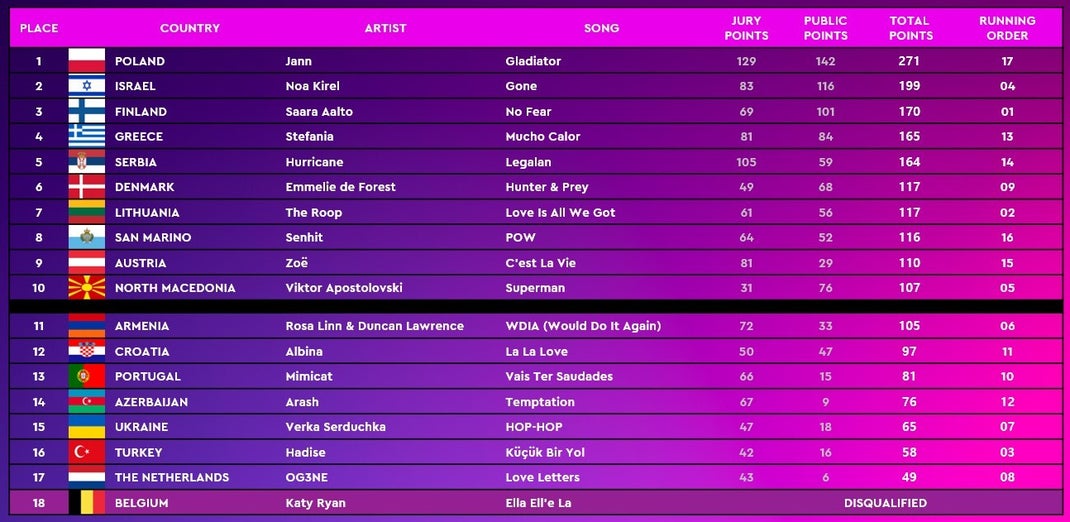This screenshot has width=1070, height=522.
Task: Select the Portugal flag icon
Action: coord(87,376)
